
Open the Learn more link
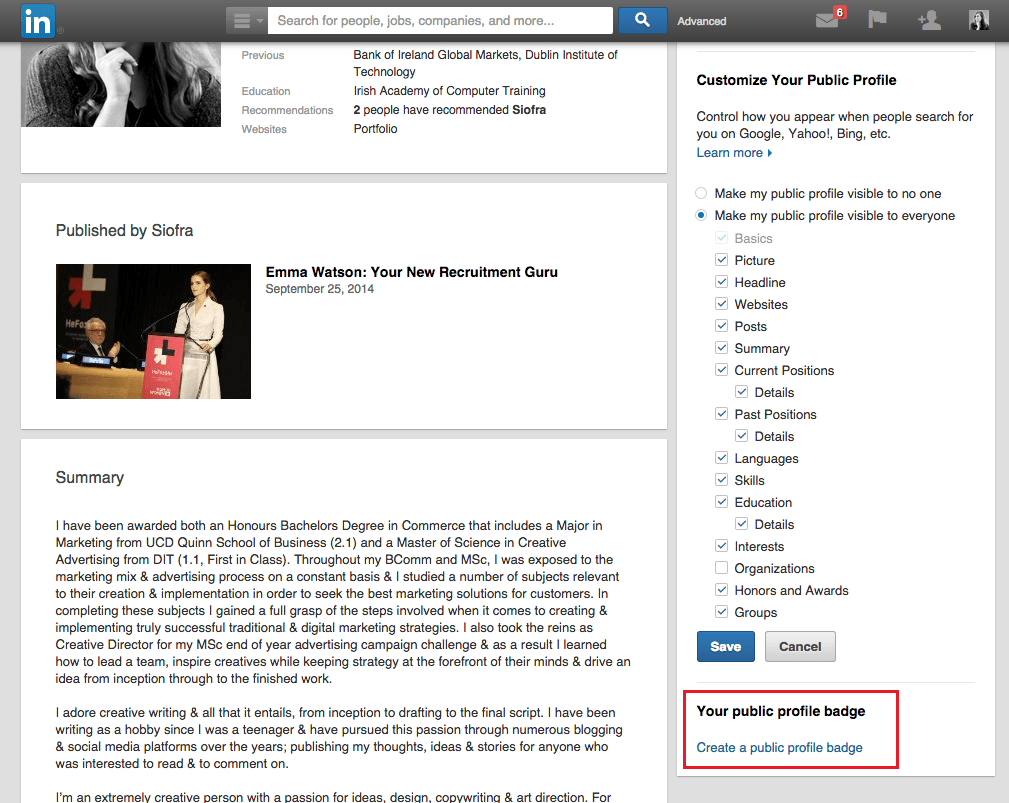point(734,152)
